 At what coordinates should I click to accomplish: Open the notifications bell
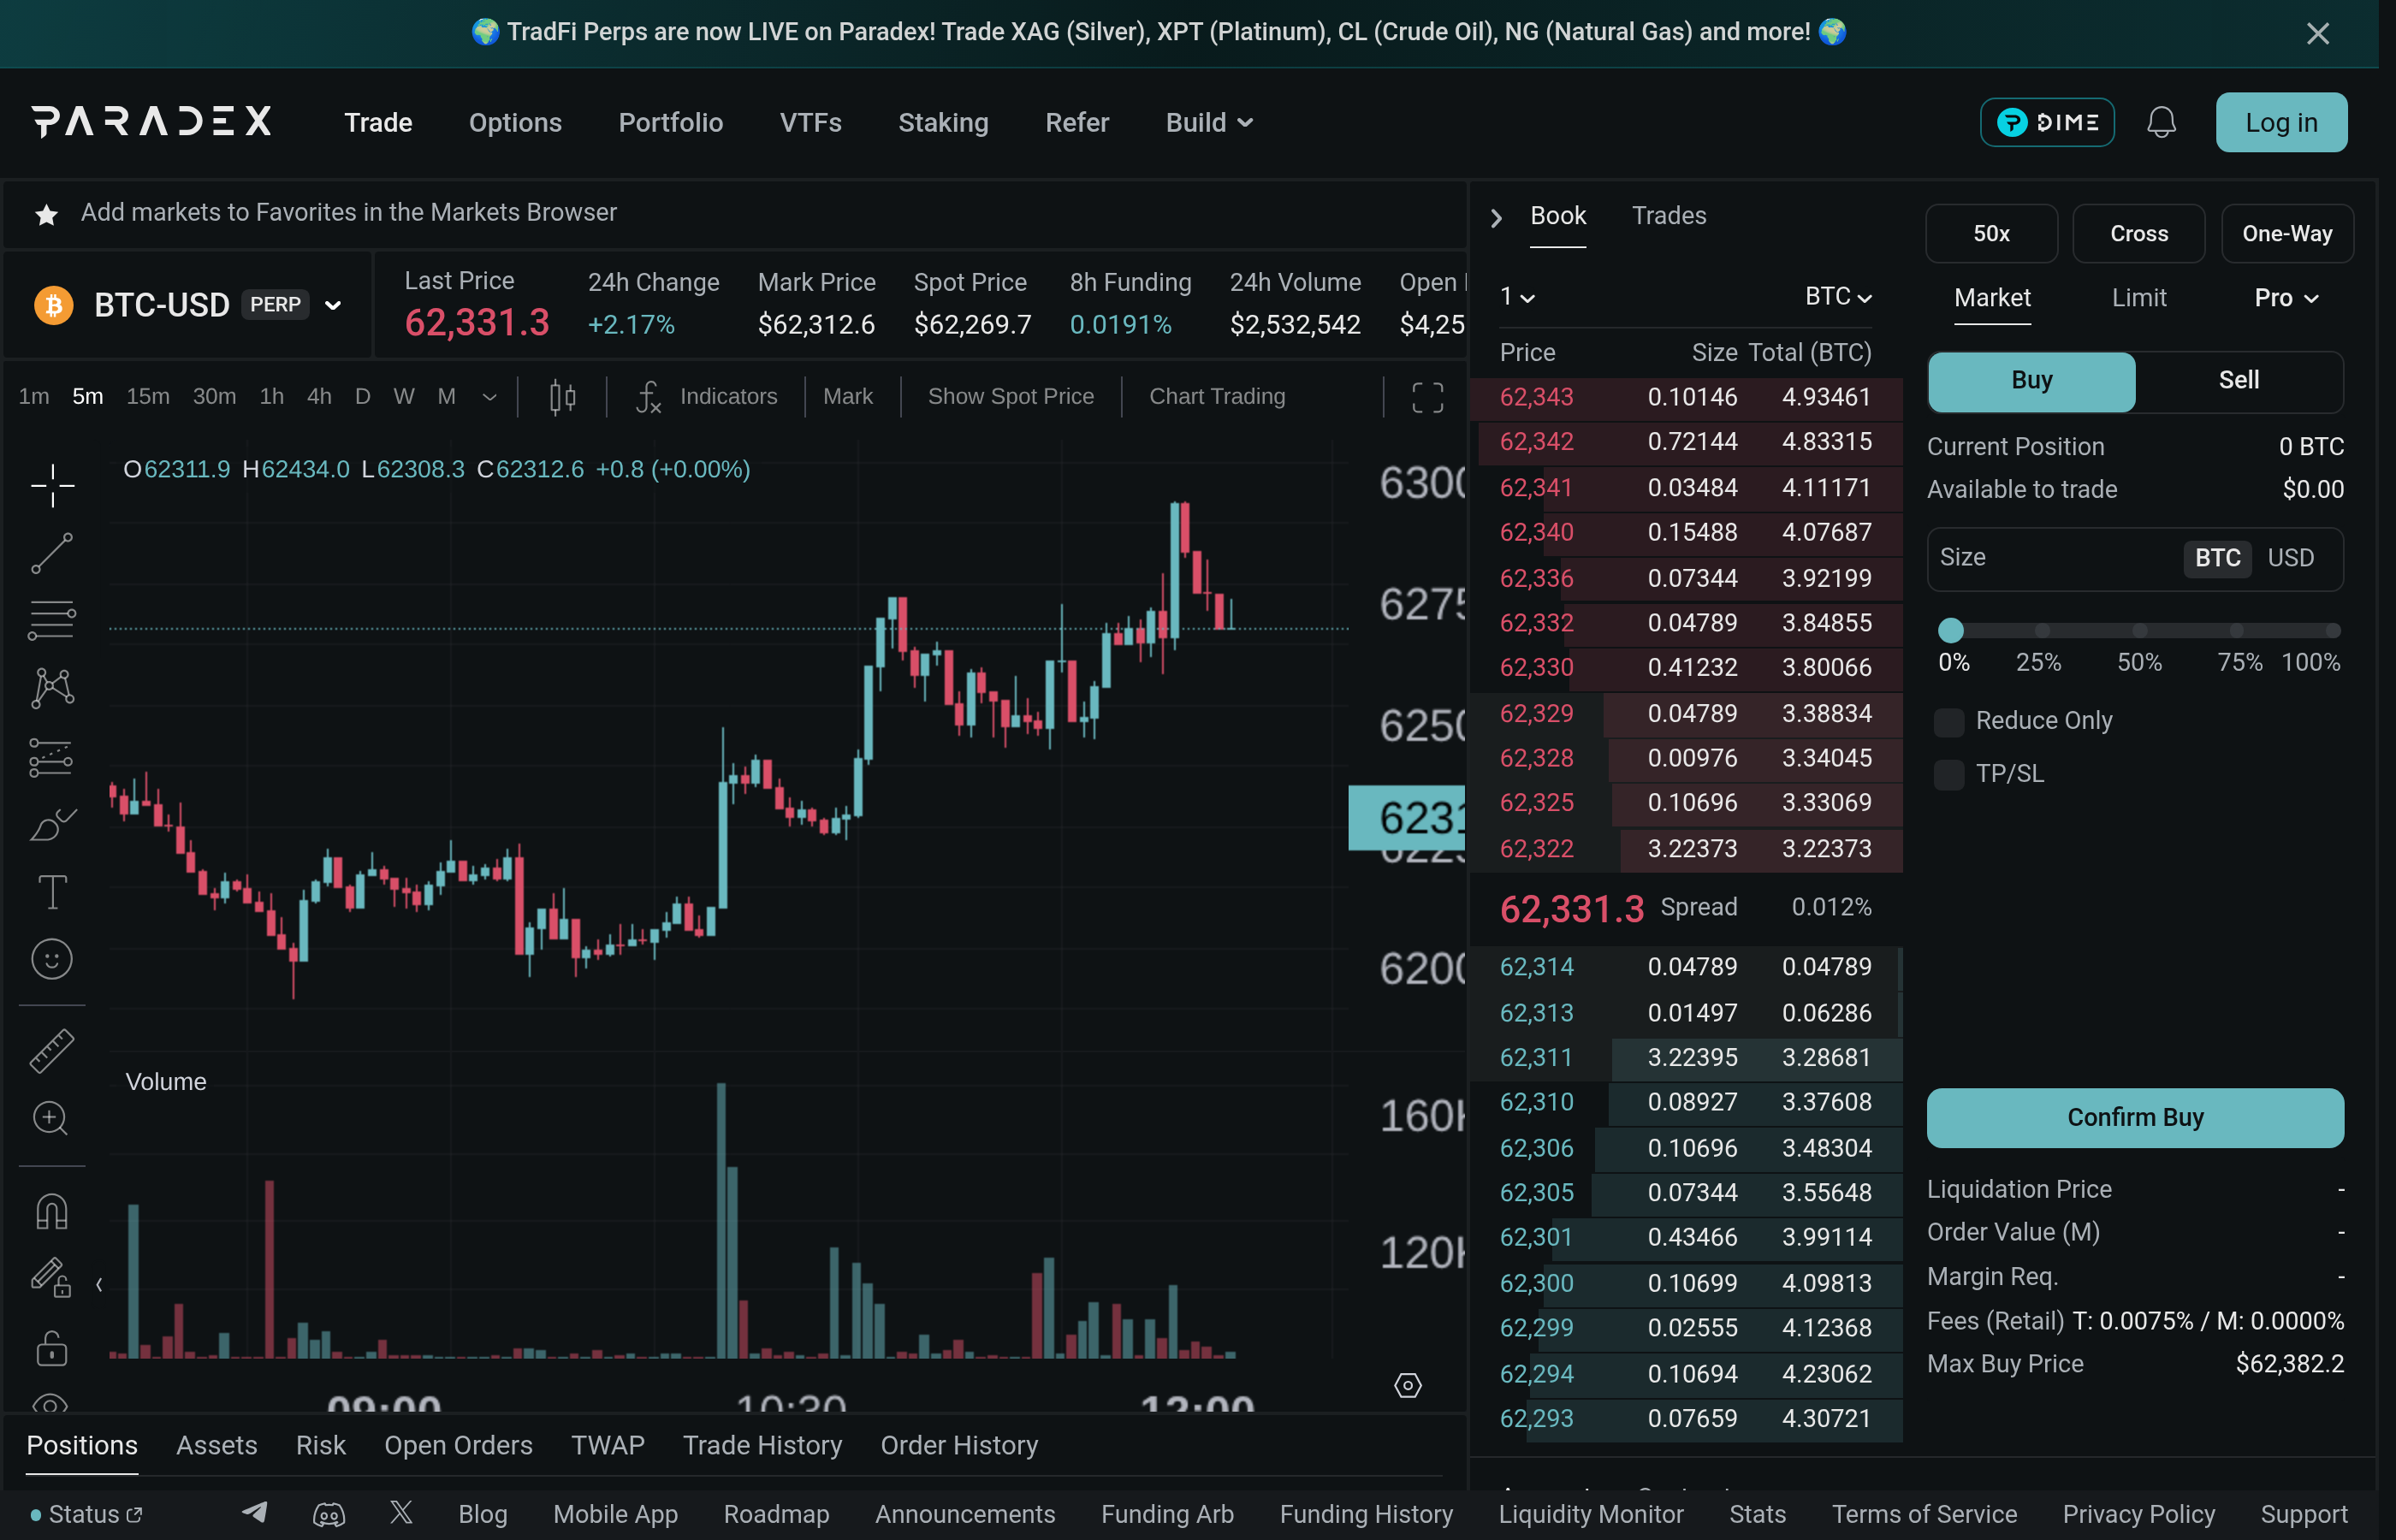pos(2161,122)
